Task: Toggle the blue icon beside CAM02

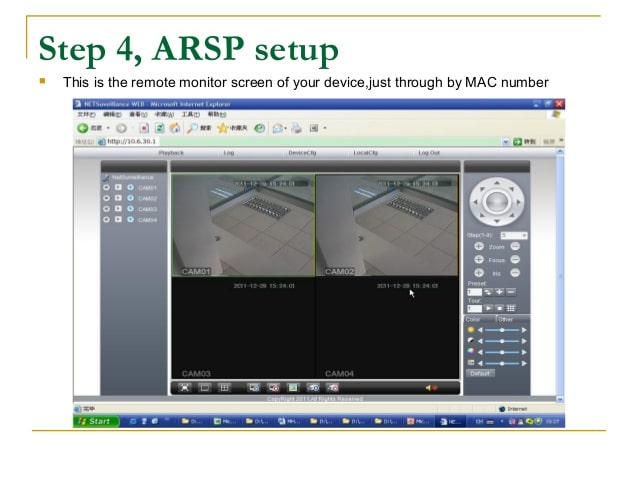Action: tap(130, 198)
